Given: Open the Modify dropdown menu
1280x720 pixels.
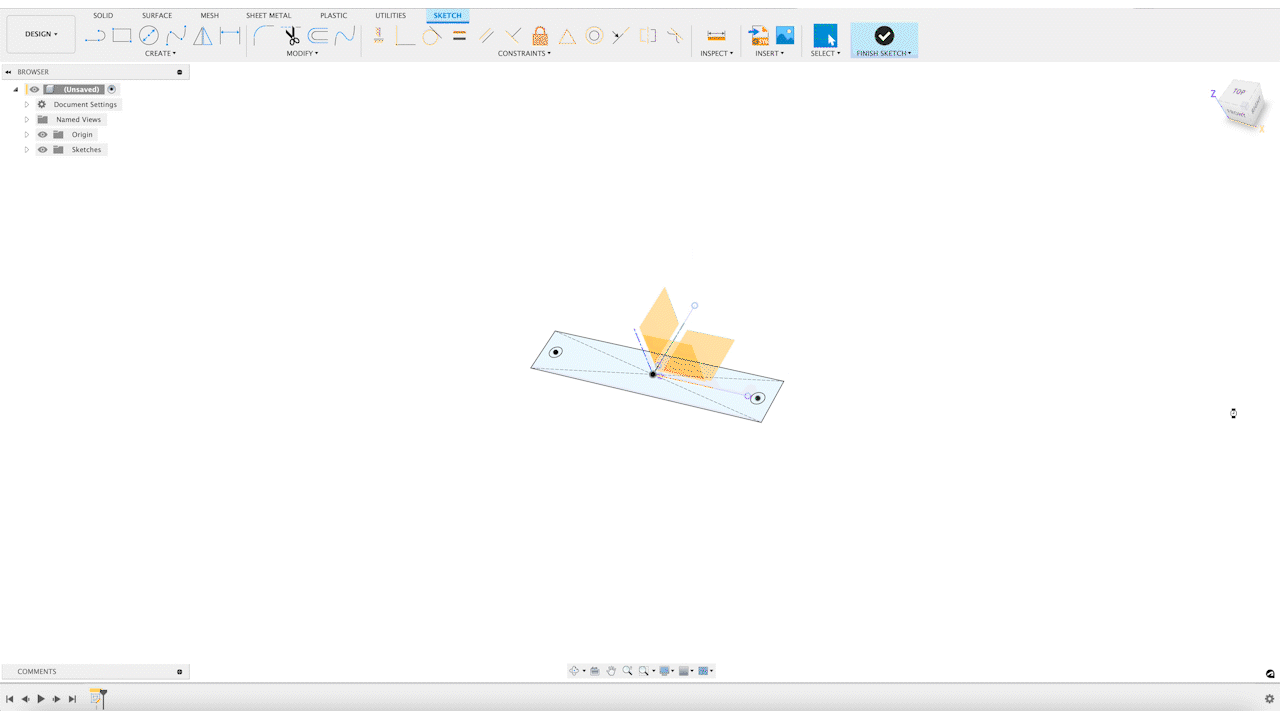Looking at the screenshot, I should pos(302,53).
